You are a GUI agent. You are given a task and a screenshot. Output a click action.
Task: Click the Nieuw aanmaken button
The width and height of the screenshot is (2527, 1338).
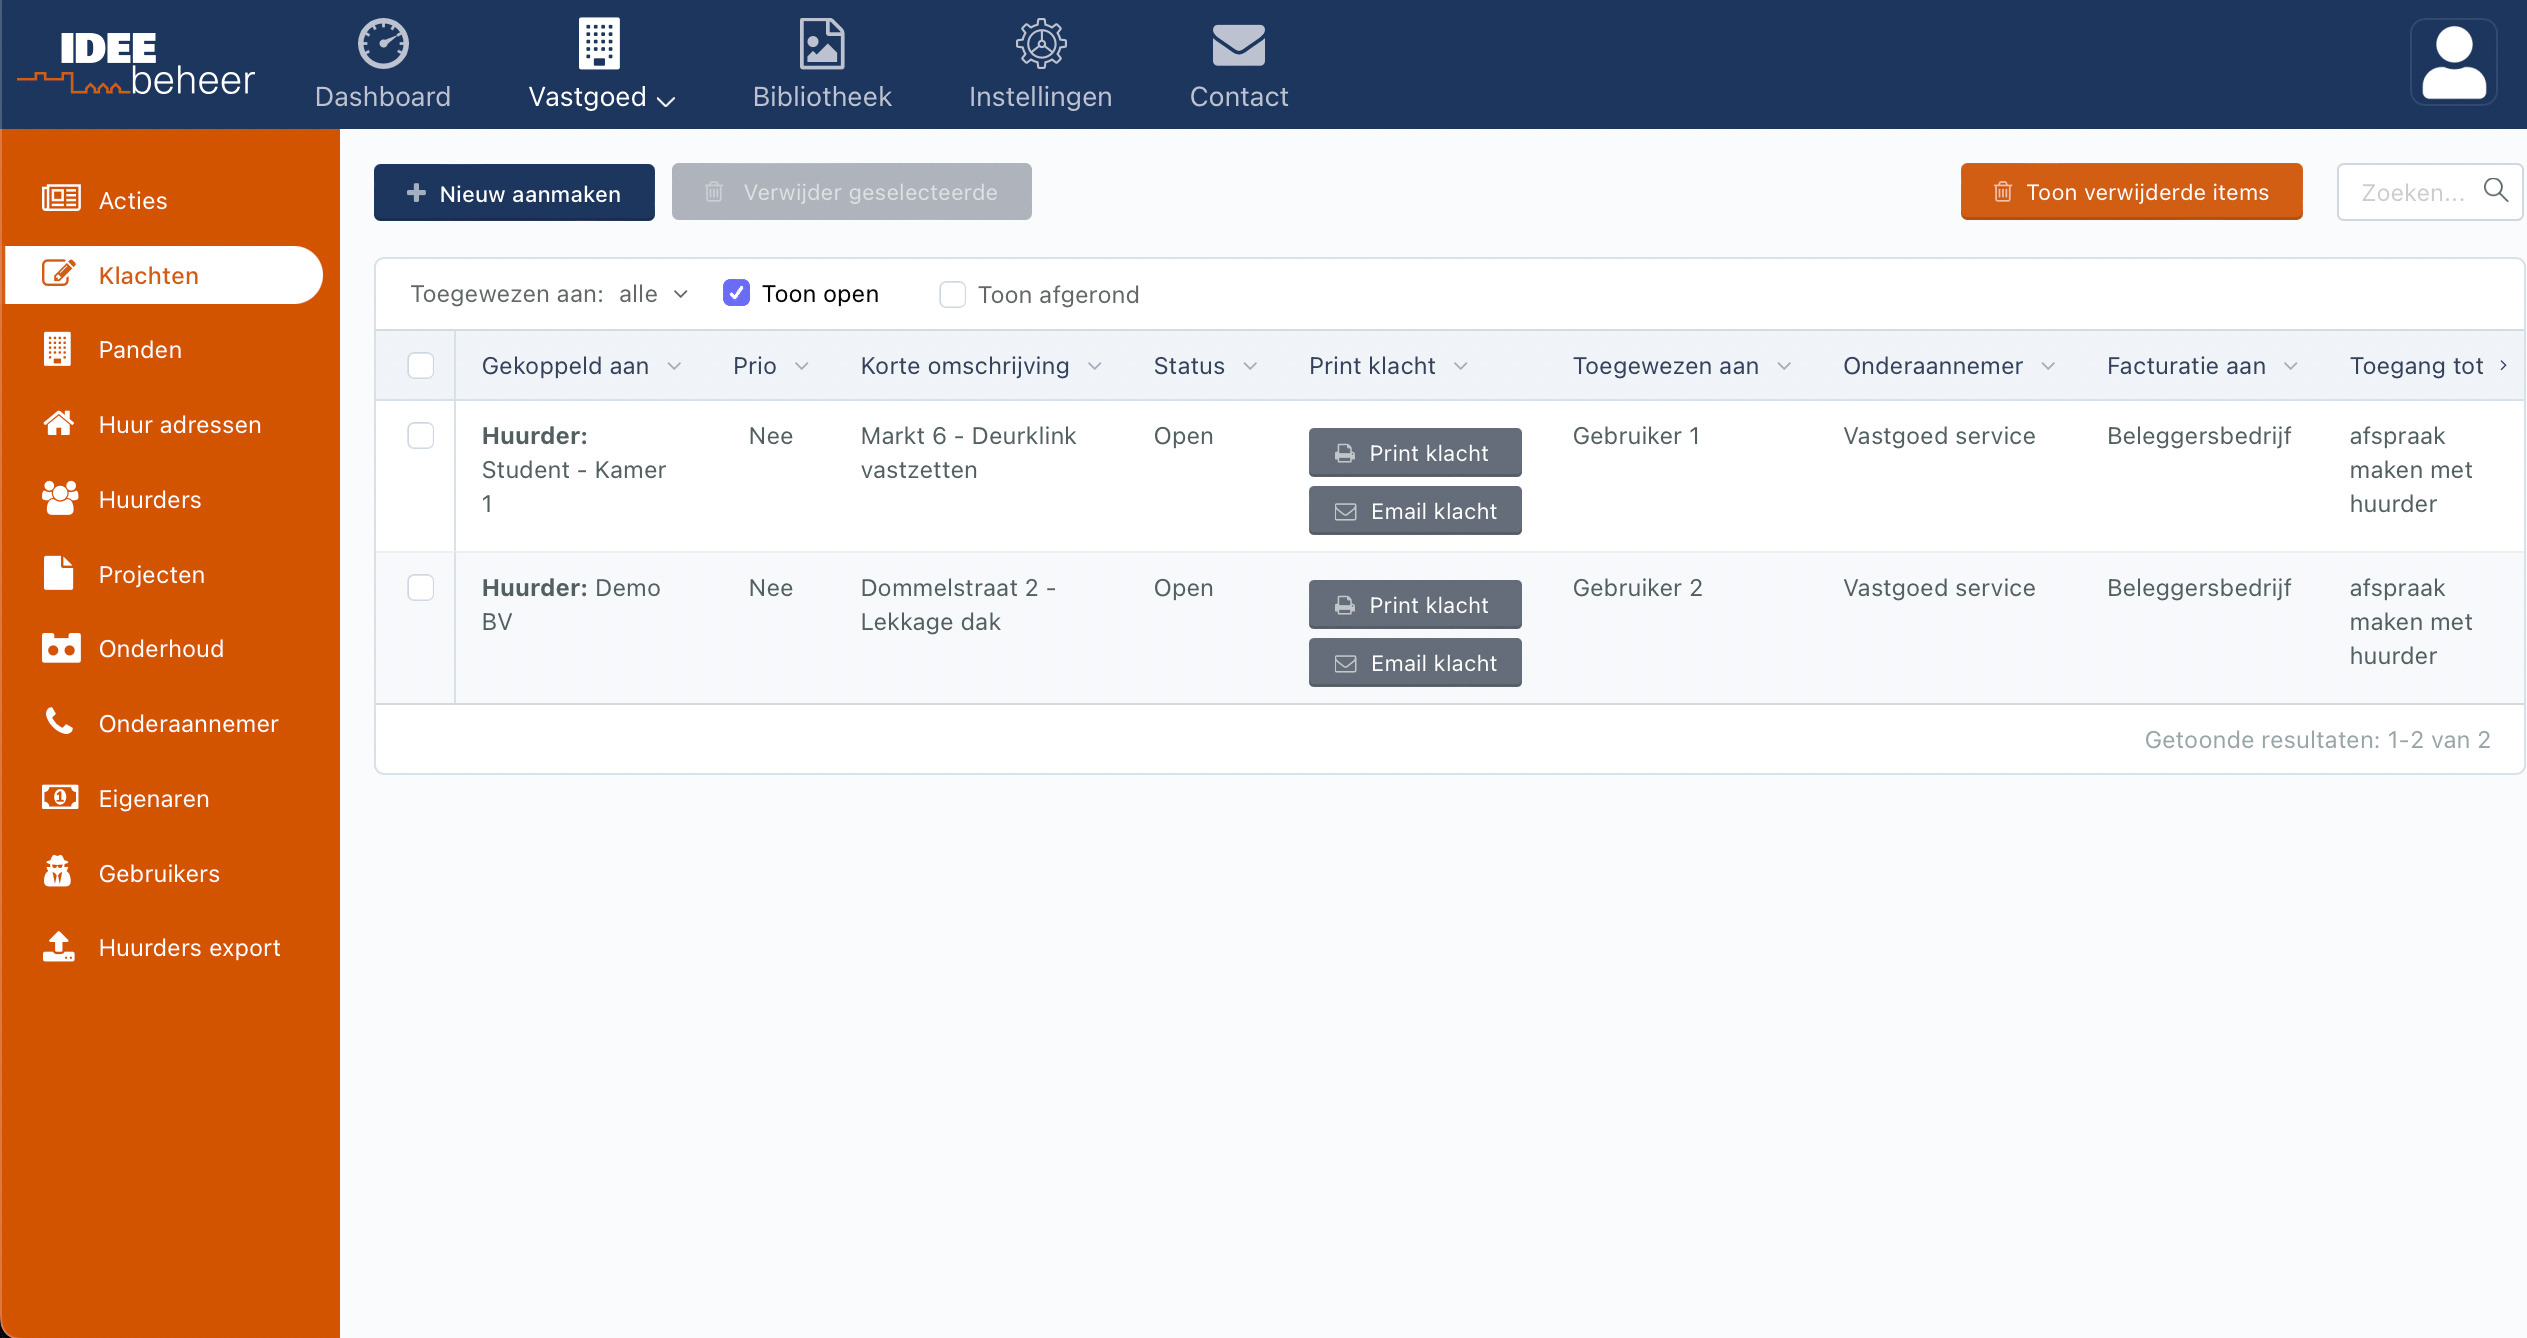point(514,193)
